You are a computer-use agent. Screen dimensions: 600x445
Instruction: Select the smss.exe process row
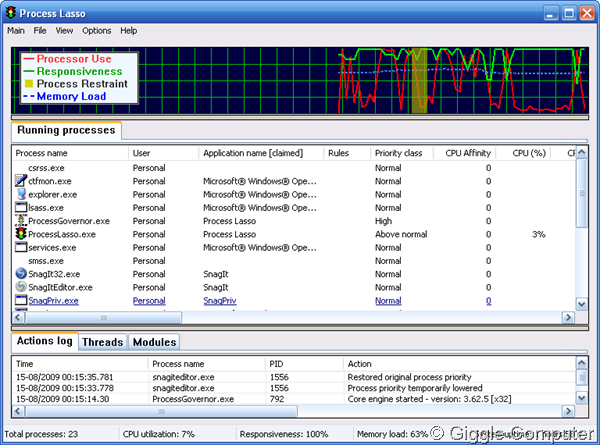coord(293,261)
